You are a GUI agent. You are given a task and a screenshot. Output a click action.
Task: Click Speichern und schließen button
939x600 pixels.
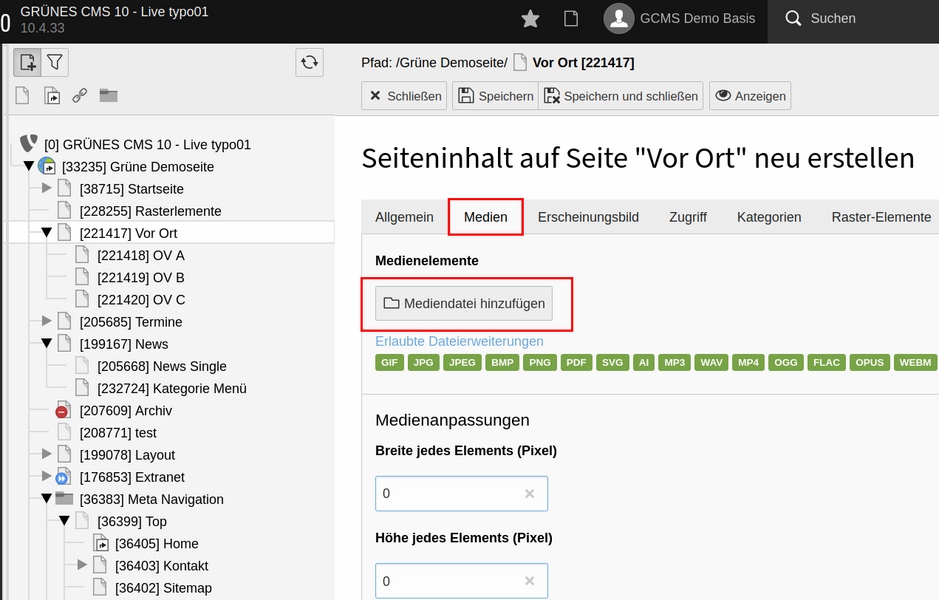coord(621,96)
